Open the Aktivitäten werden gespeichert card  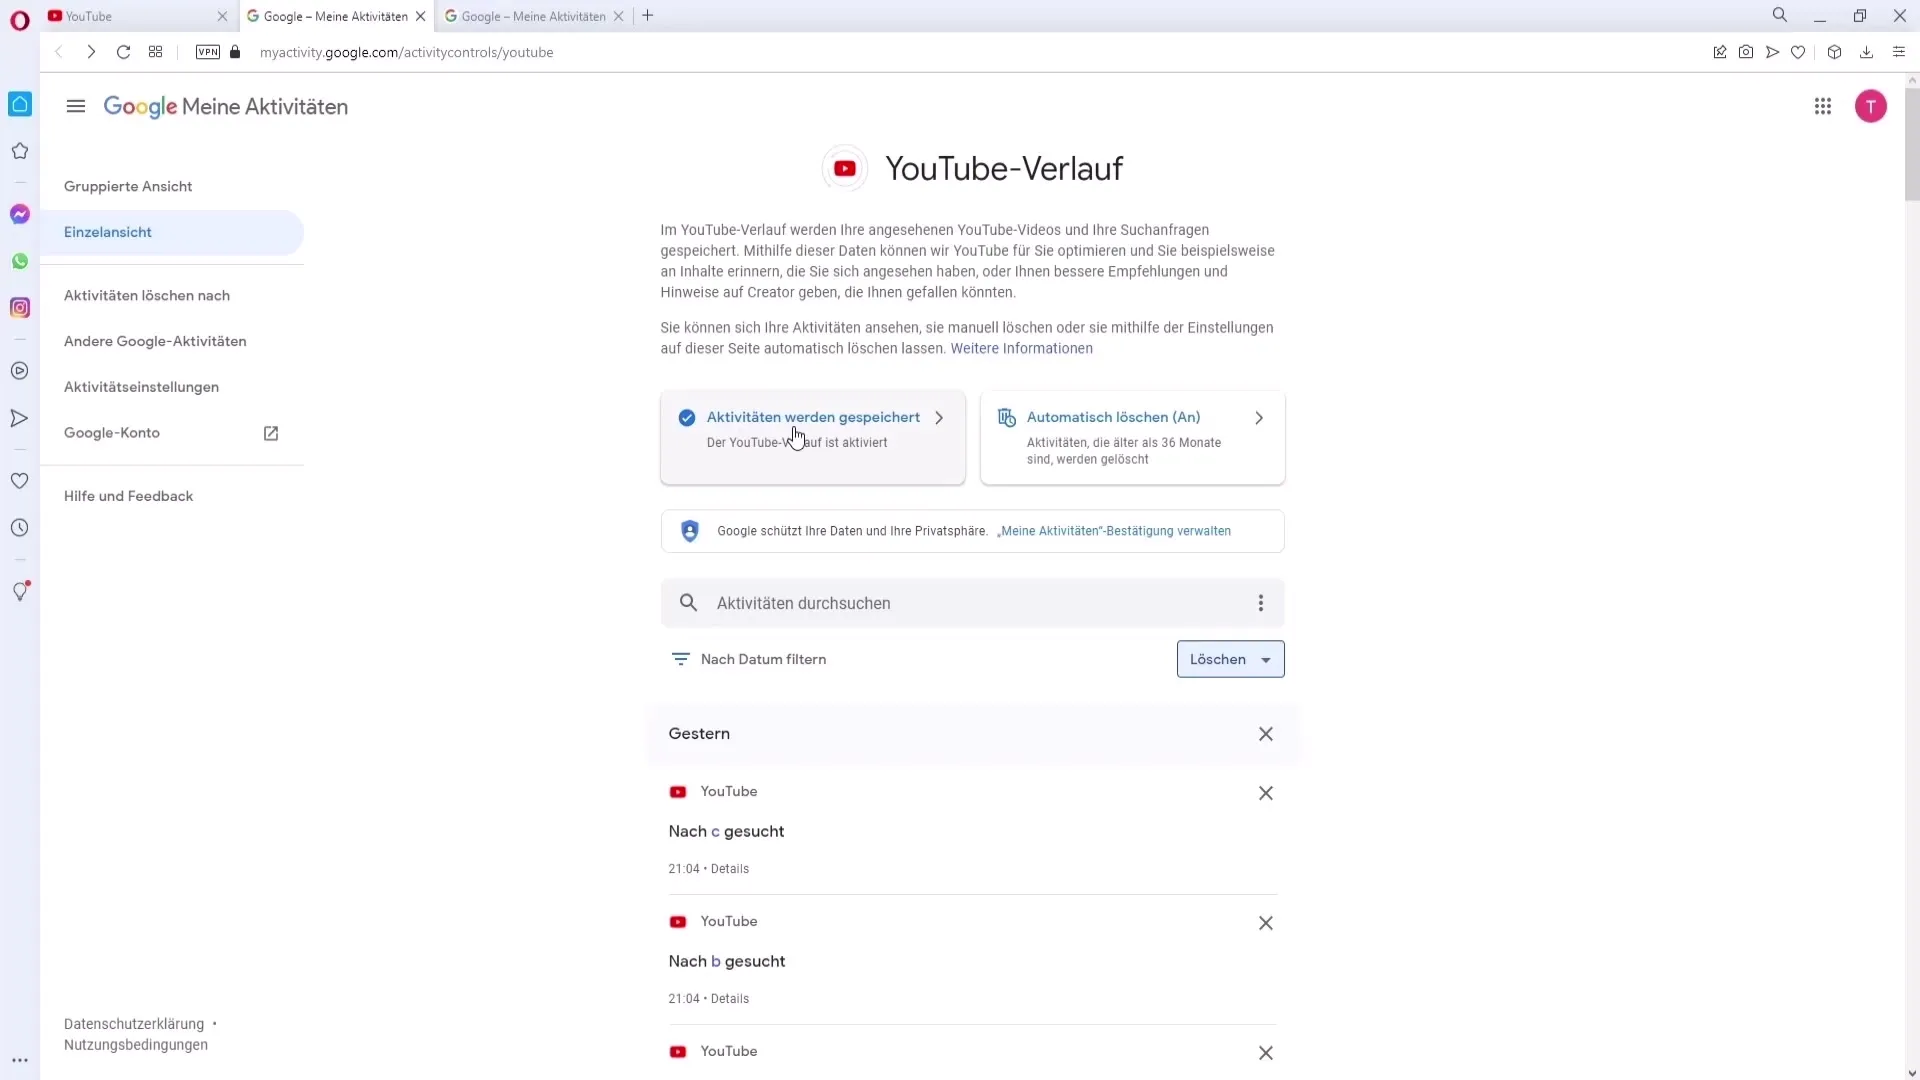click(813, 437)
